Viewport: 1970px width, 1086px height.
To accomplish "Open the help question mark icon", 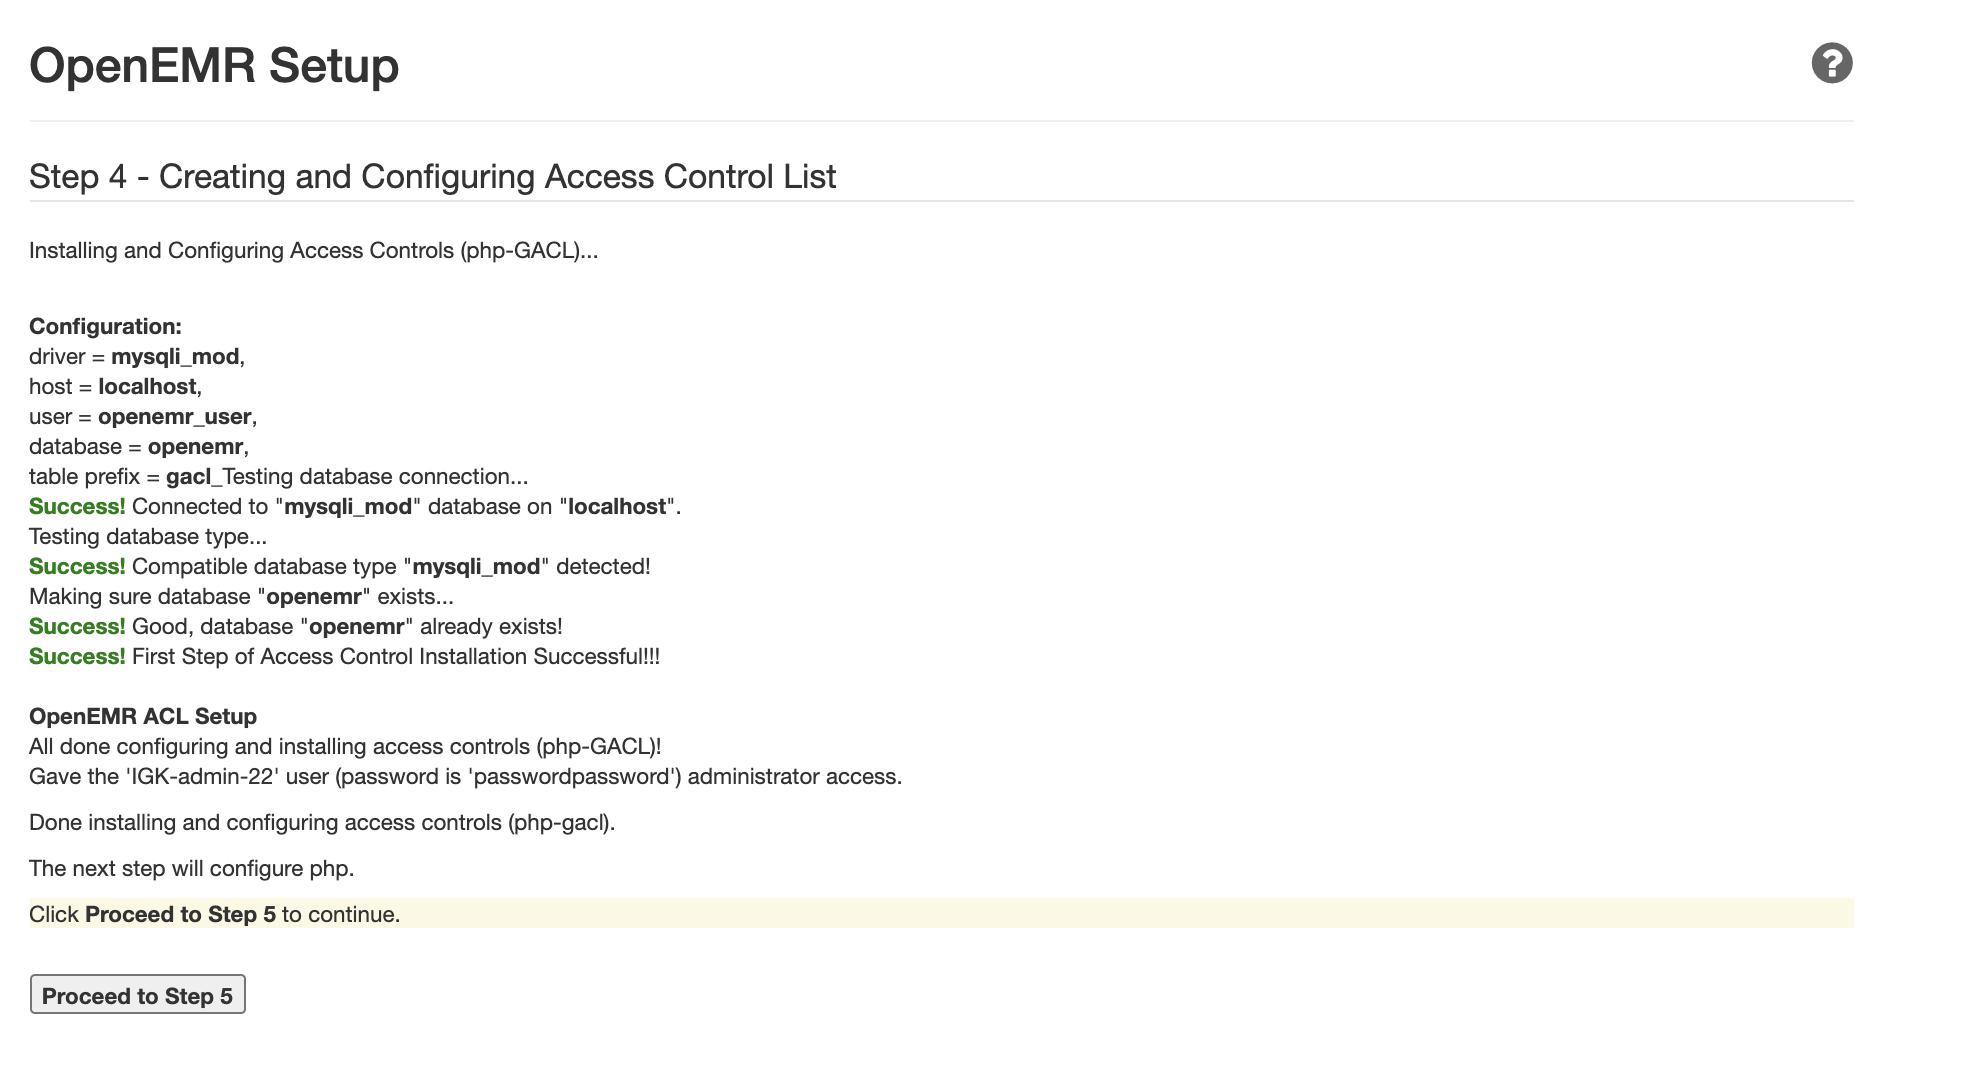I will click(1831, 64).
